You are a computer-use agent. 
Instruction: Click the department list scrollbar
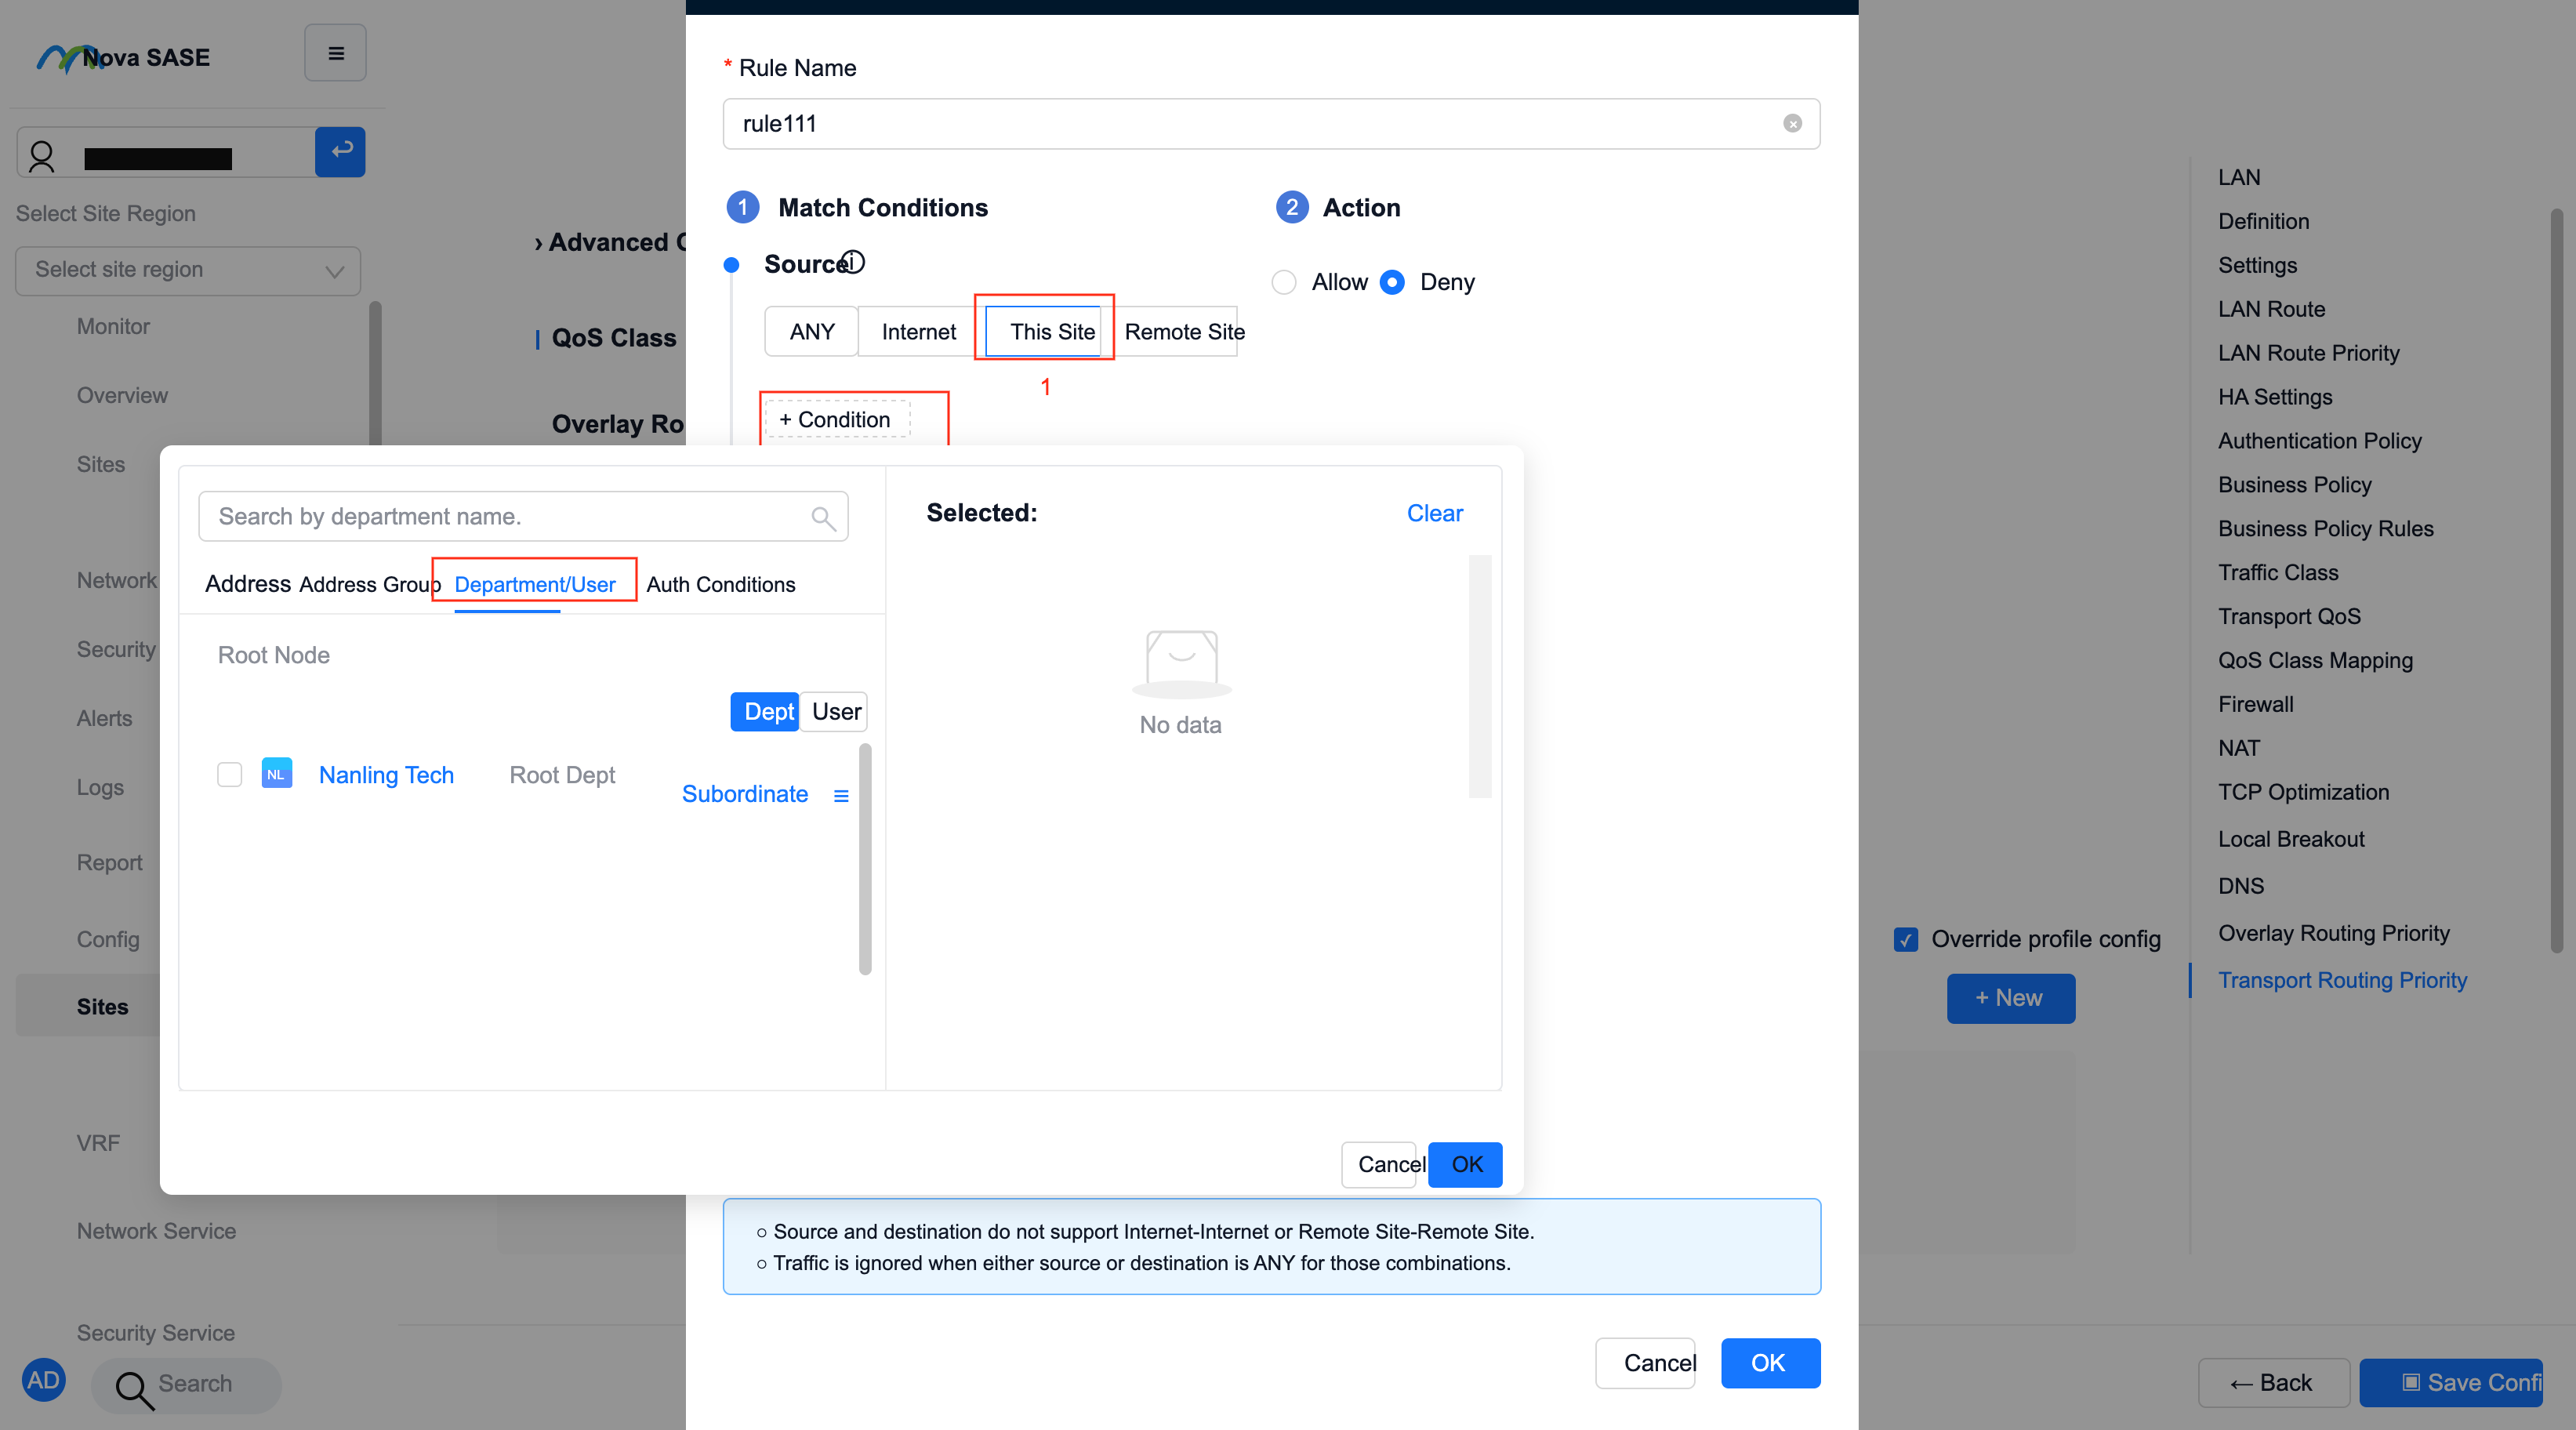[865, 858]
